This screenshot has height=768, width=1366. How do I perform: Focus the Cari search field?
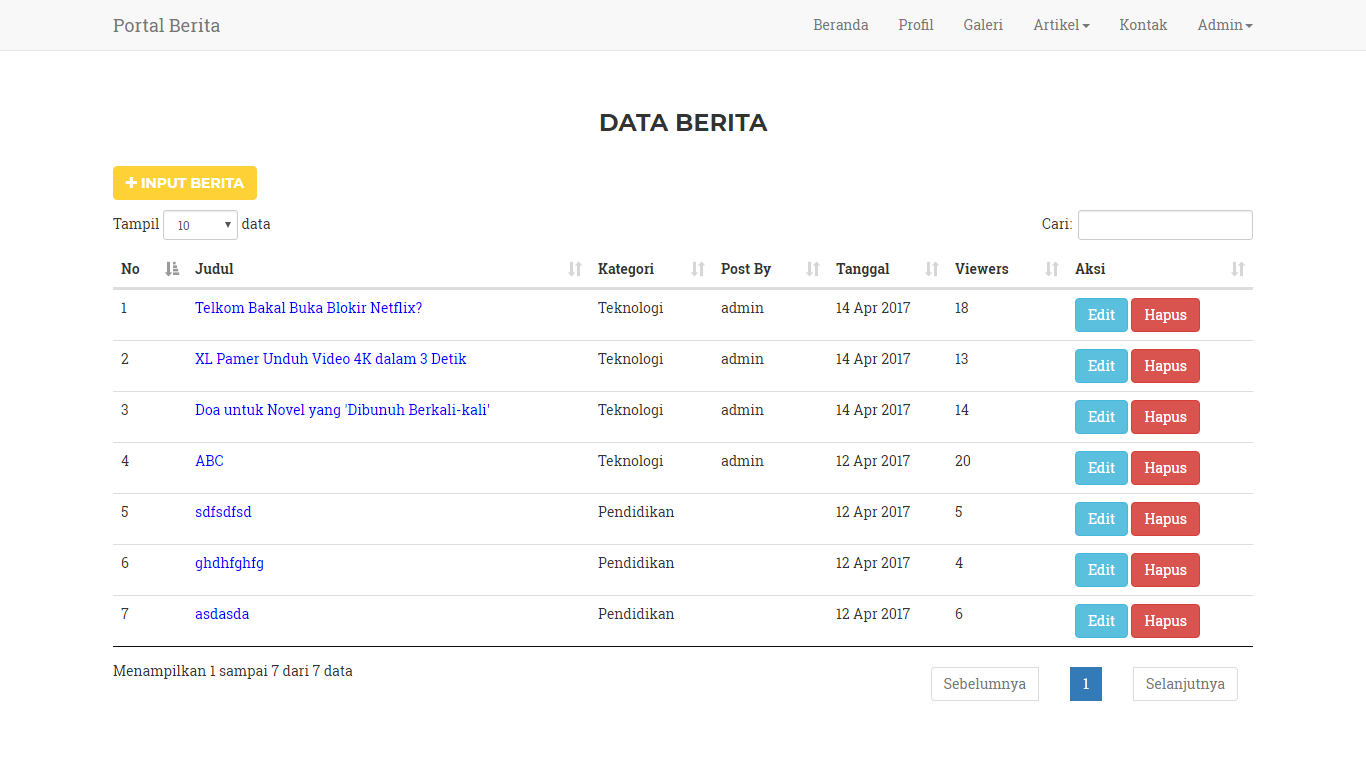click(x=1164, y=225)
